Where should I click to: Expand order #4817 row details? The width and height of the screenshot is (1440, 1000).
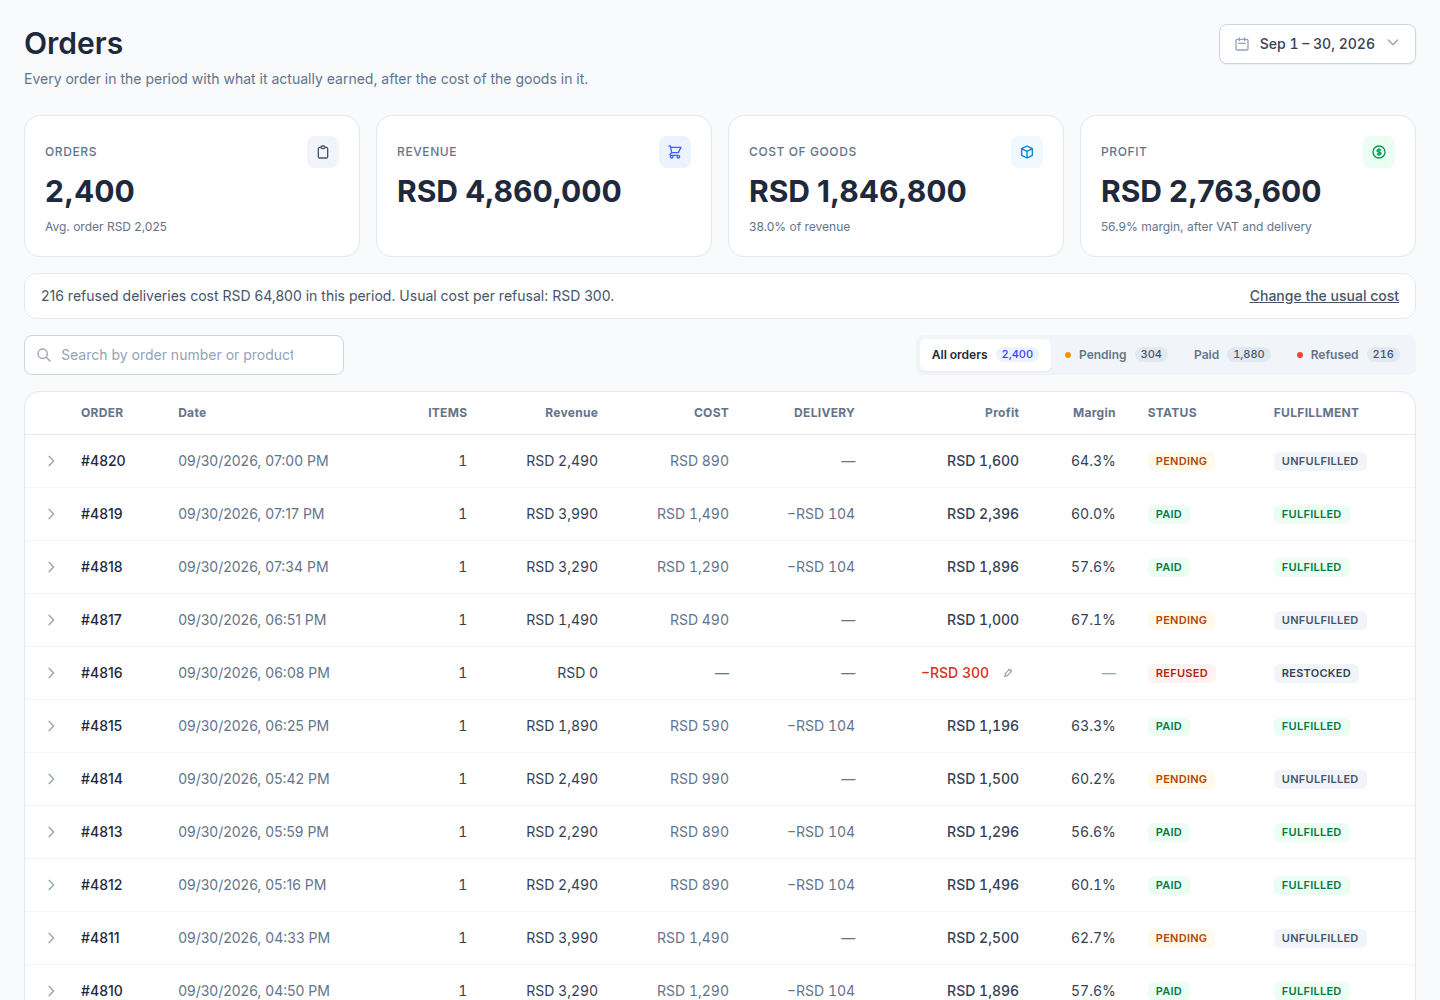click(x=51, y=620)
